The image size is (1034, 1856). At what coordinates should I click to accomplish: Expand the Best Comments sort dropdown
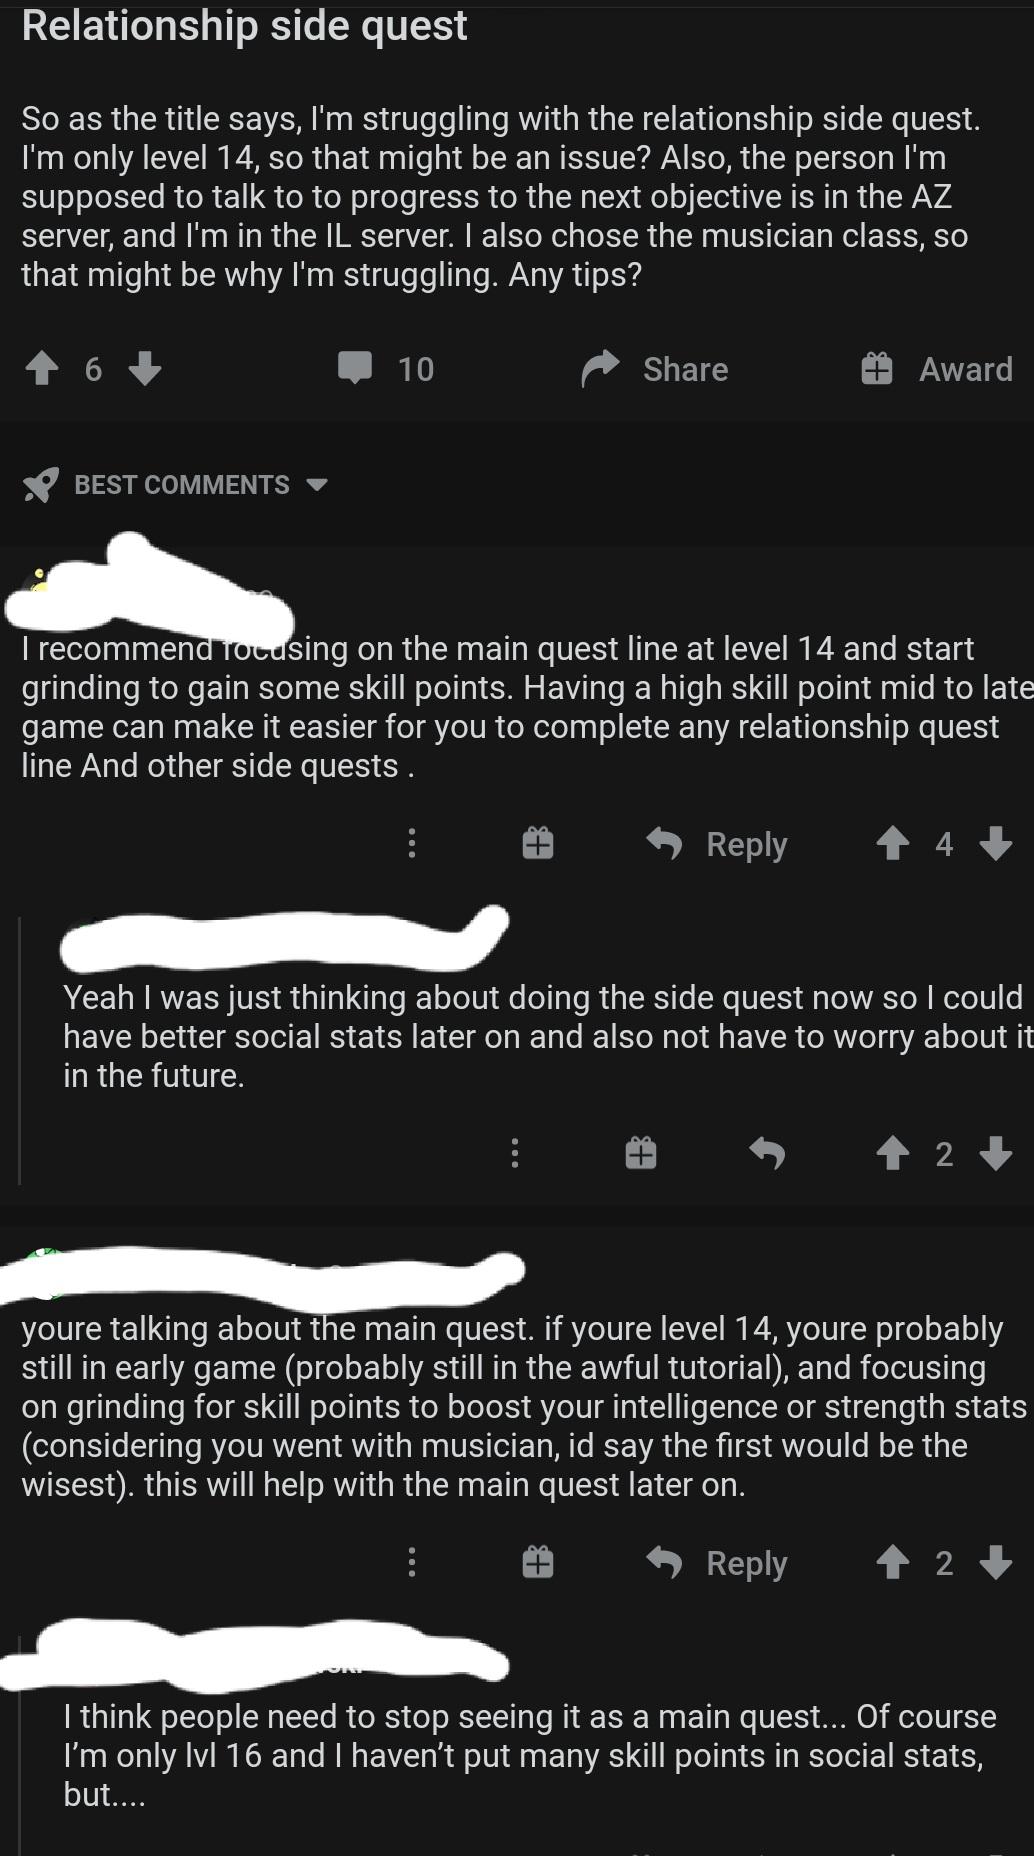[317, 485]
